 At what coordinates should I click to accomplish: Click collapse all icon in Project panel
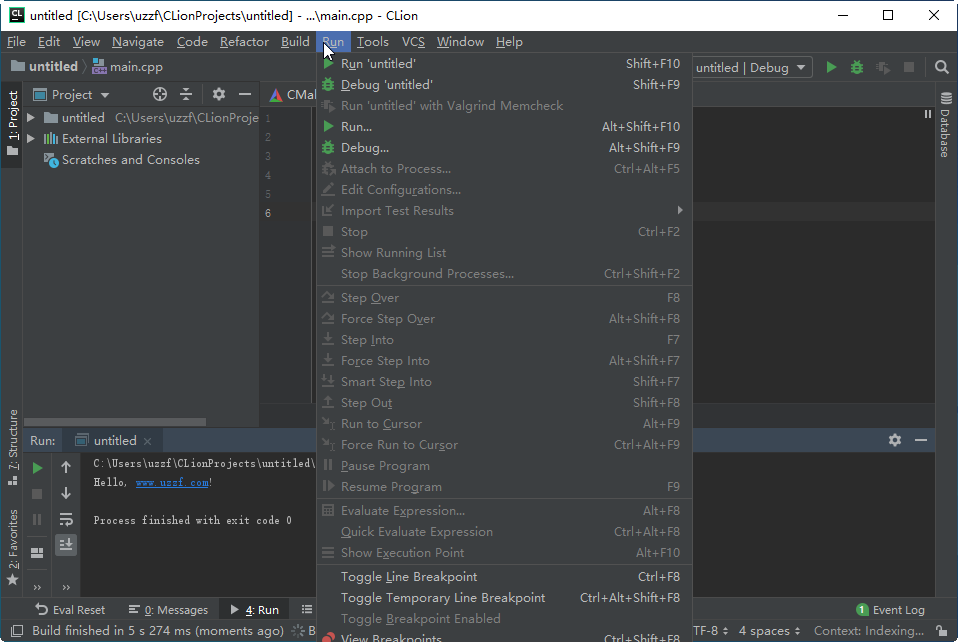tap(186, 94)
